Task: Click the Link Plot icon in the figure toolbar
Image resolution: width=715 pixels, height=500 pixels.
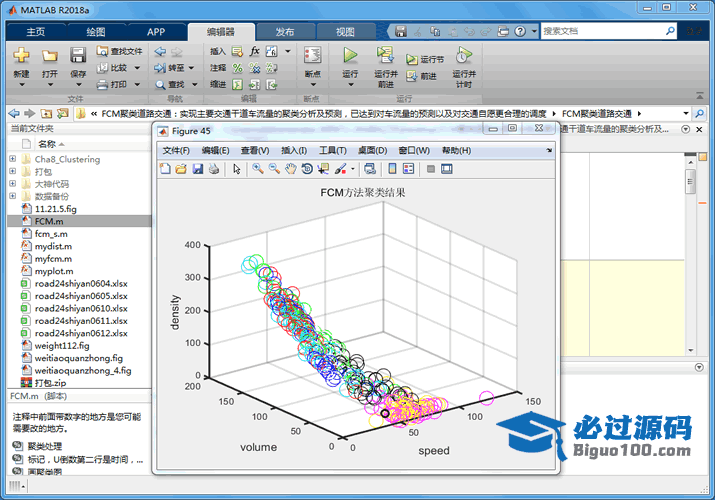Action: (x=370, y=169)
